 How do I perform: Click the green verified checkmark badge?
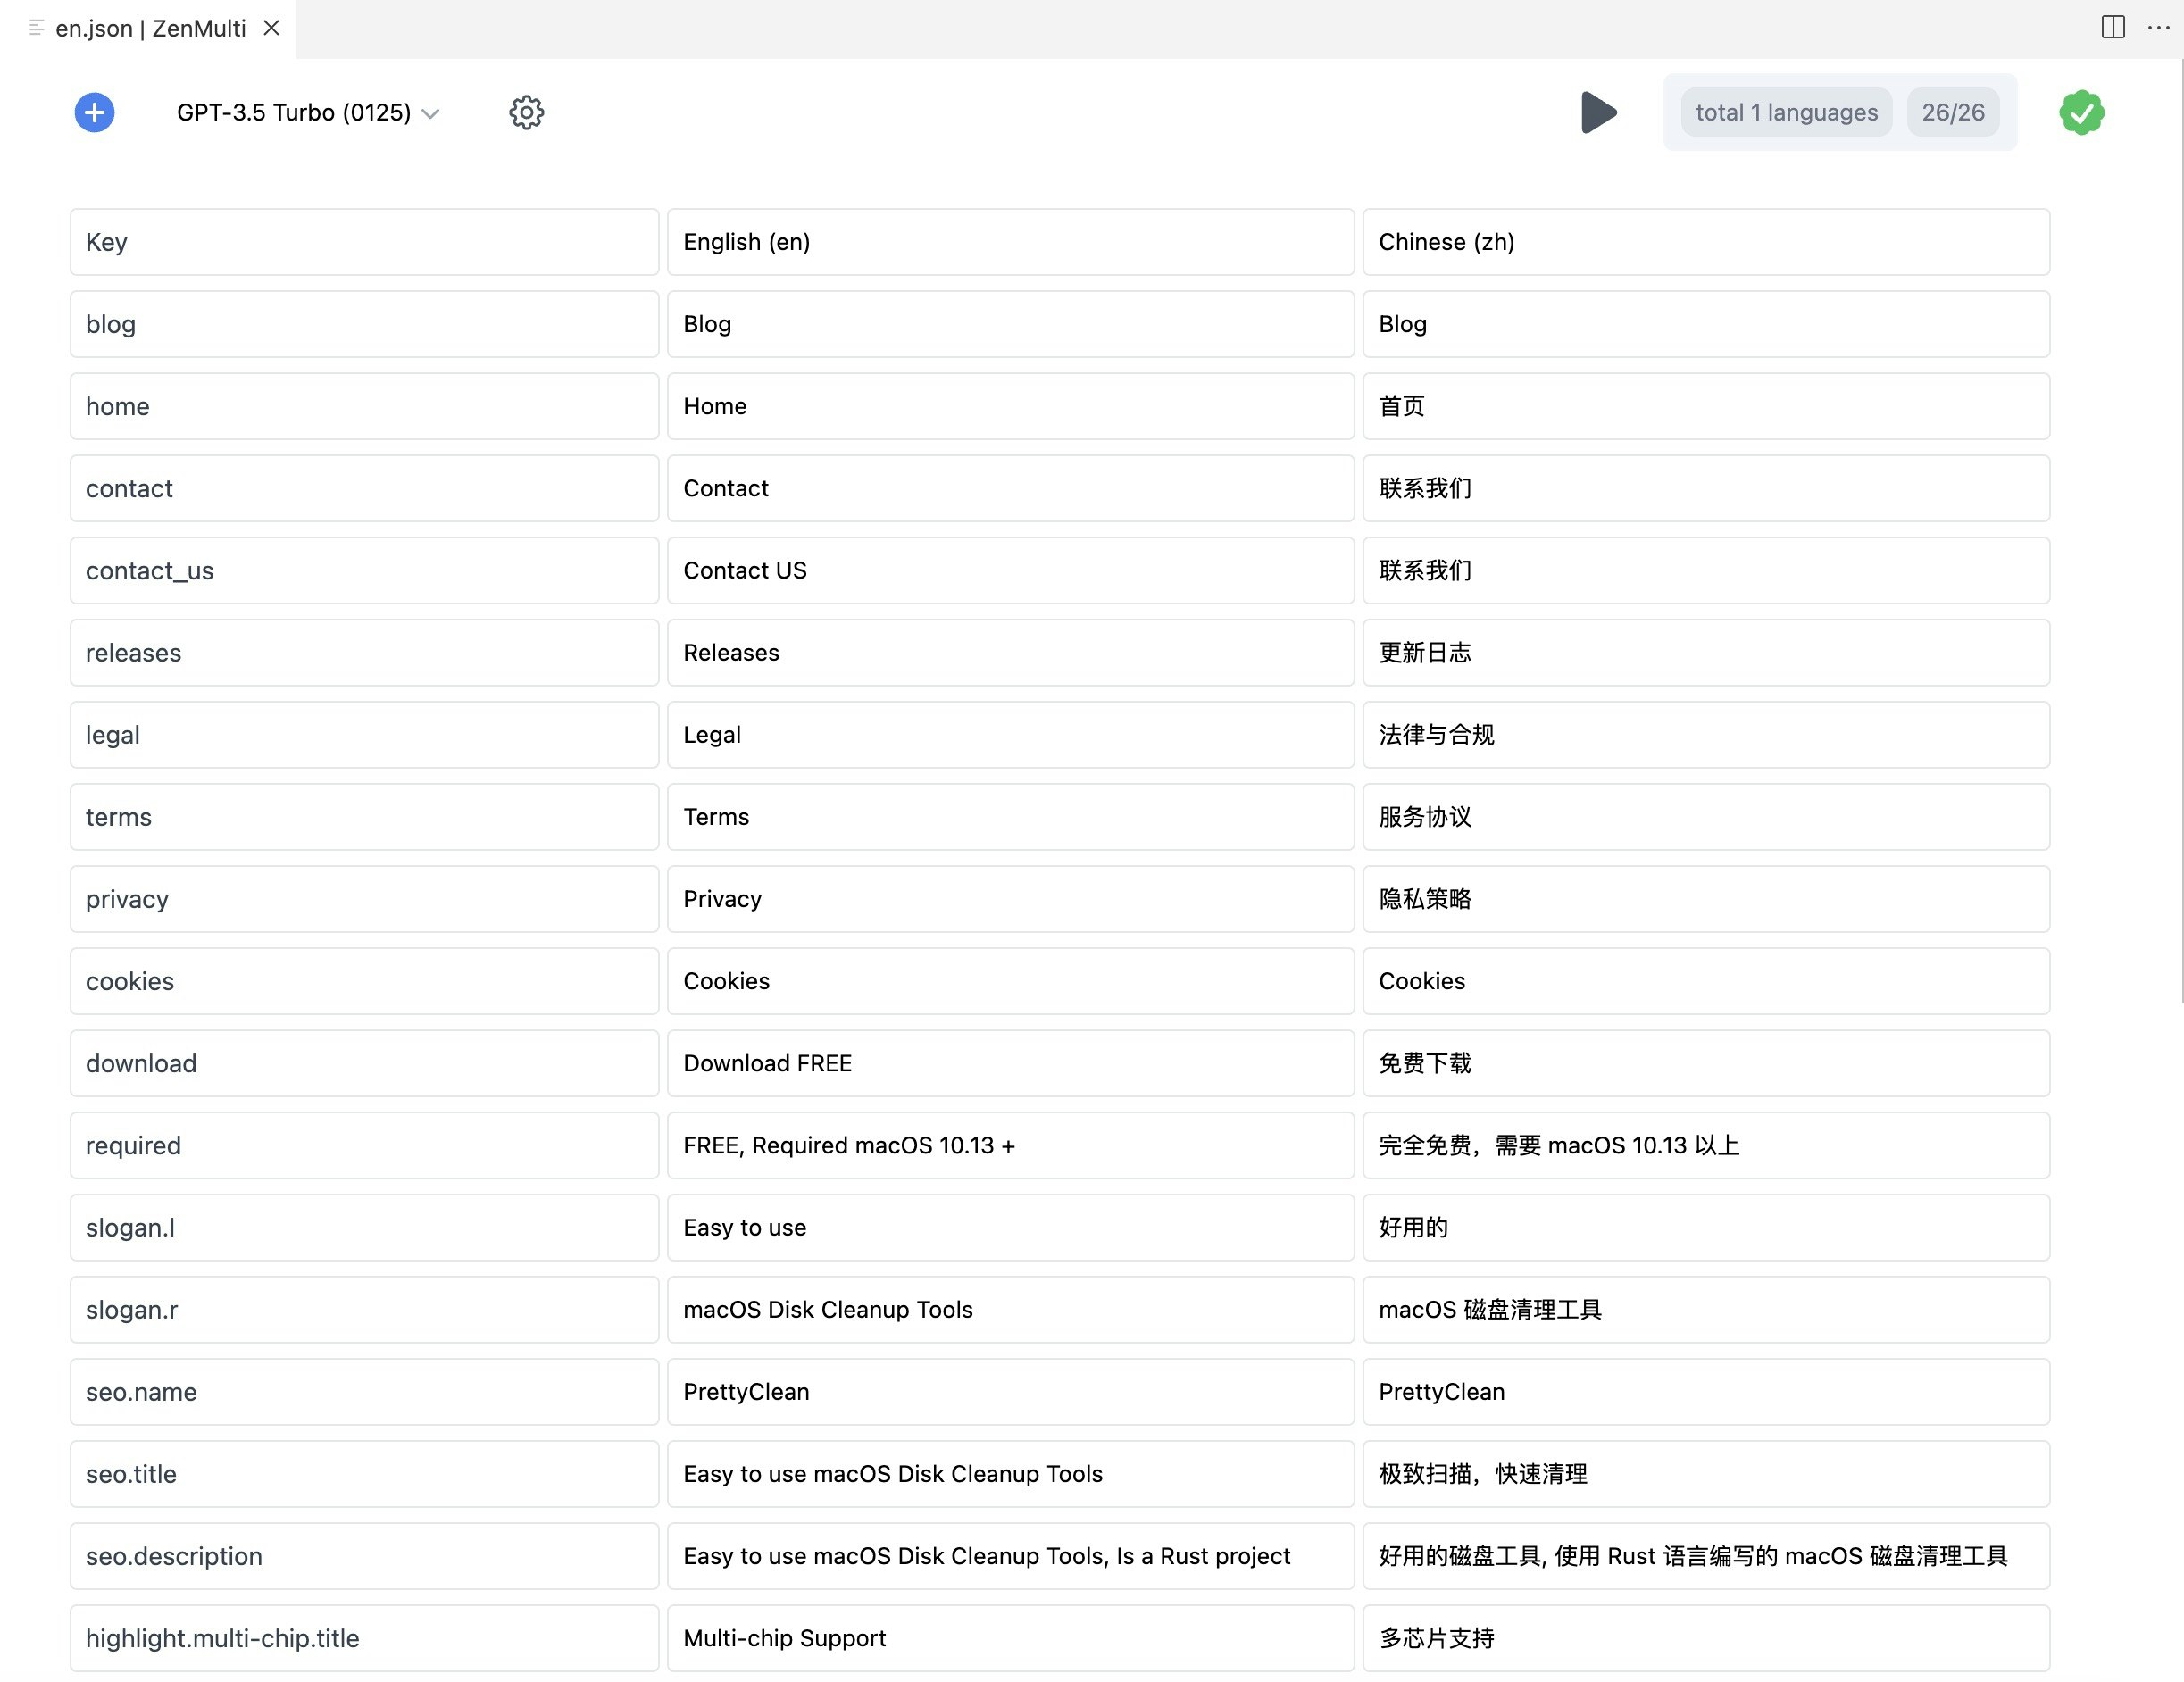click(2081, 112)
